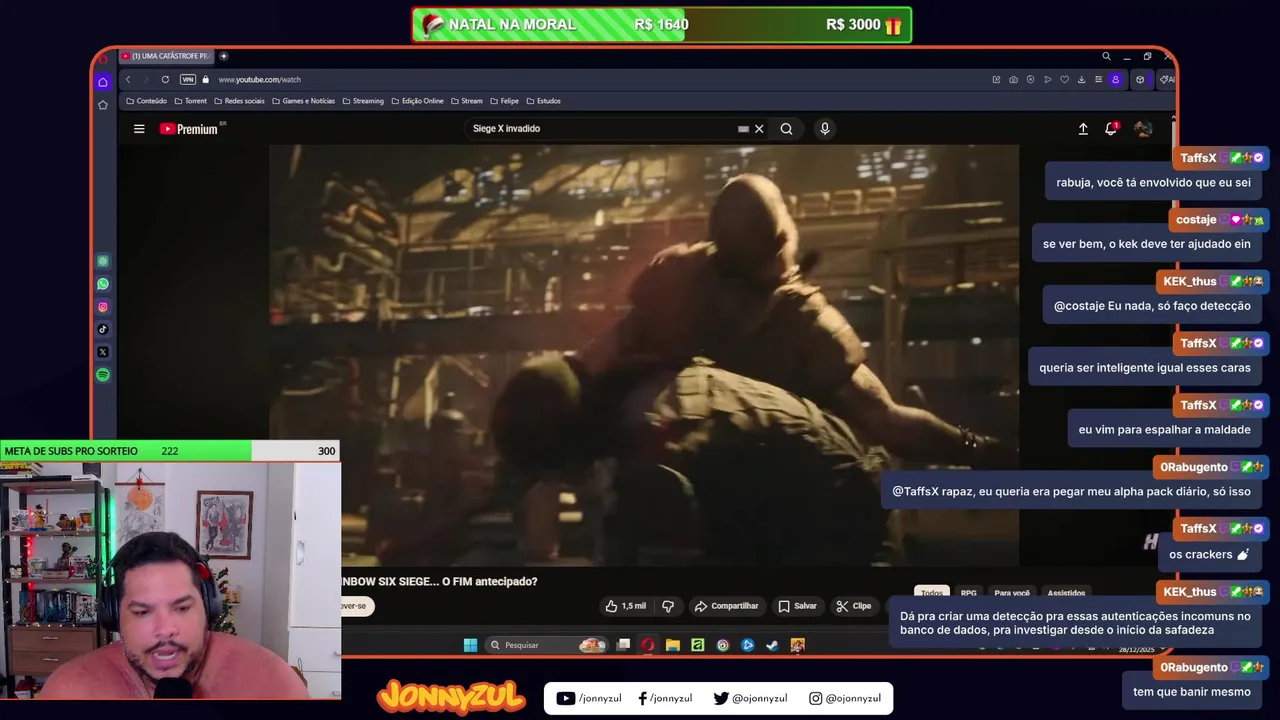
Task: Open the Windows Start button
Action: pos(470,645)
